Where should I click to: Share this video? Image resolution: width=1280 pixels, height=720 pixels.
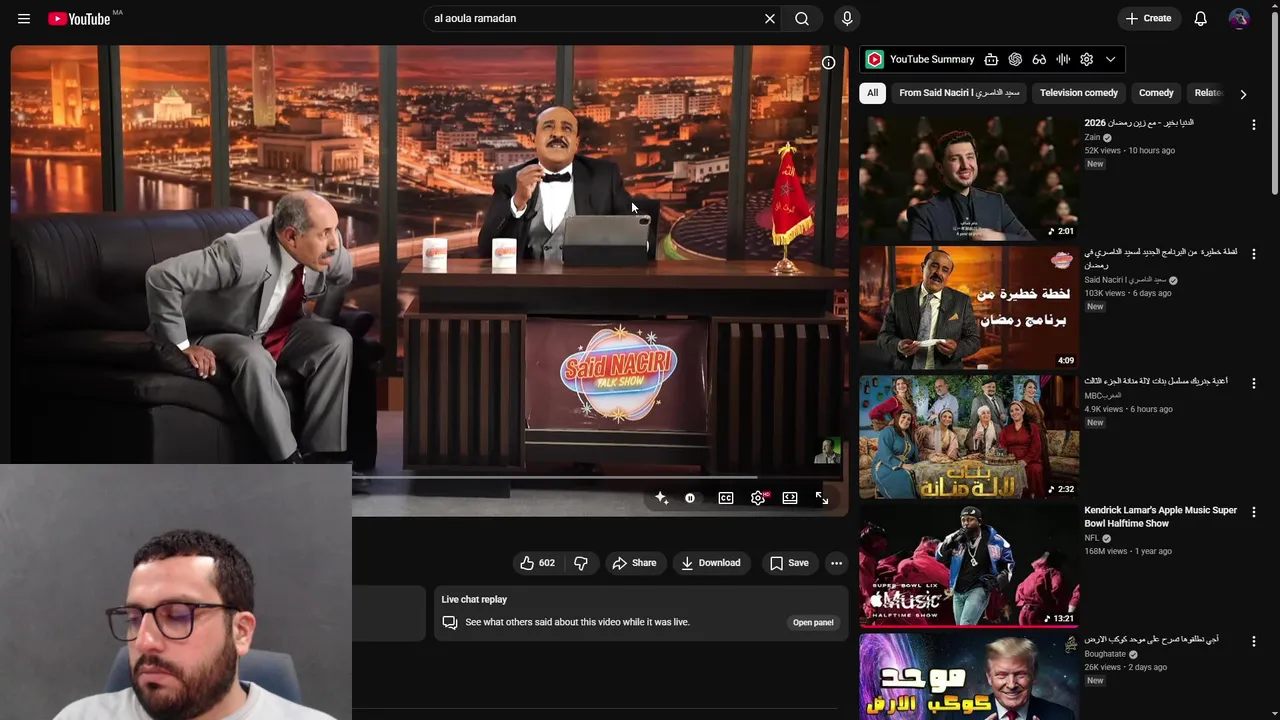point(634,563)
